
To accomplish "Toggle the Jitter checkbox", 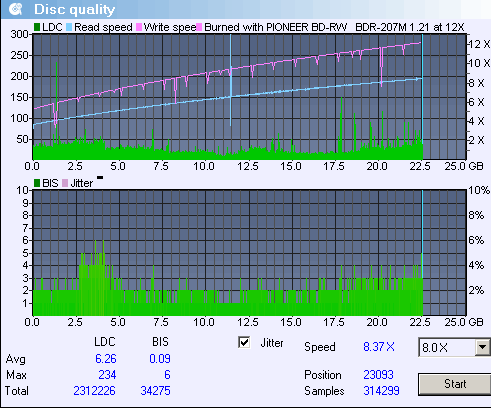I will [244, 342].
